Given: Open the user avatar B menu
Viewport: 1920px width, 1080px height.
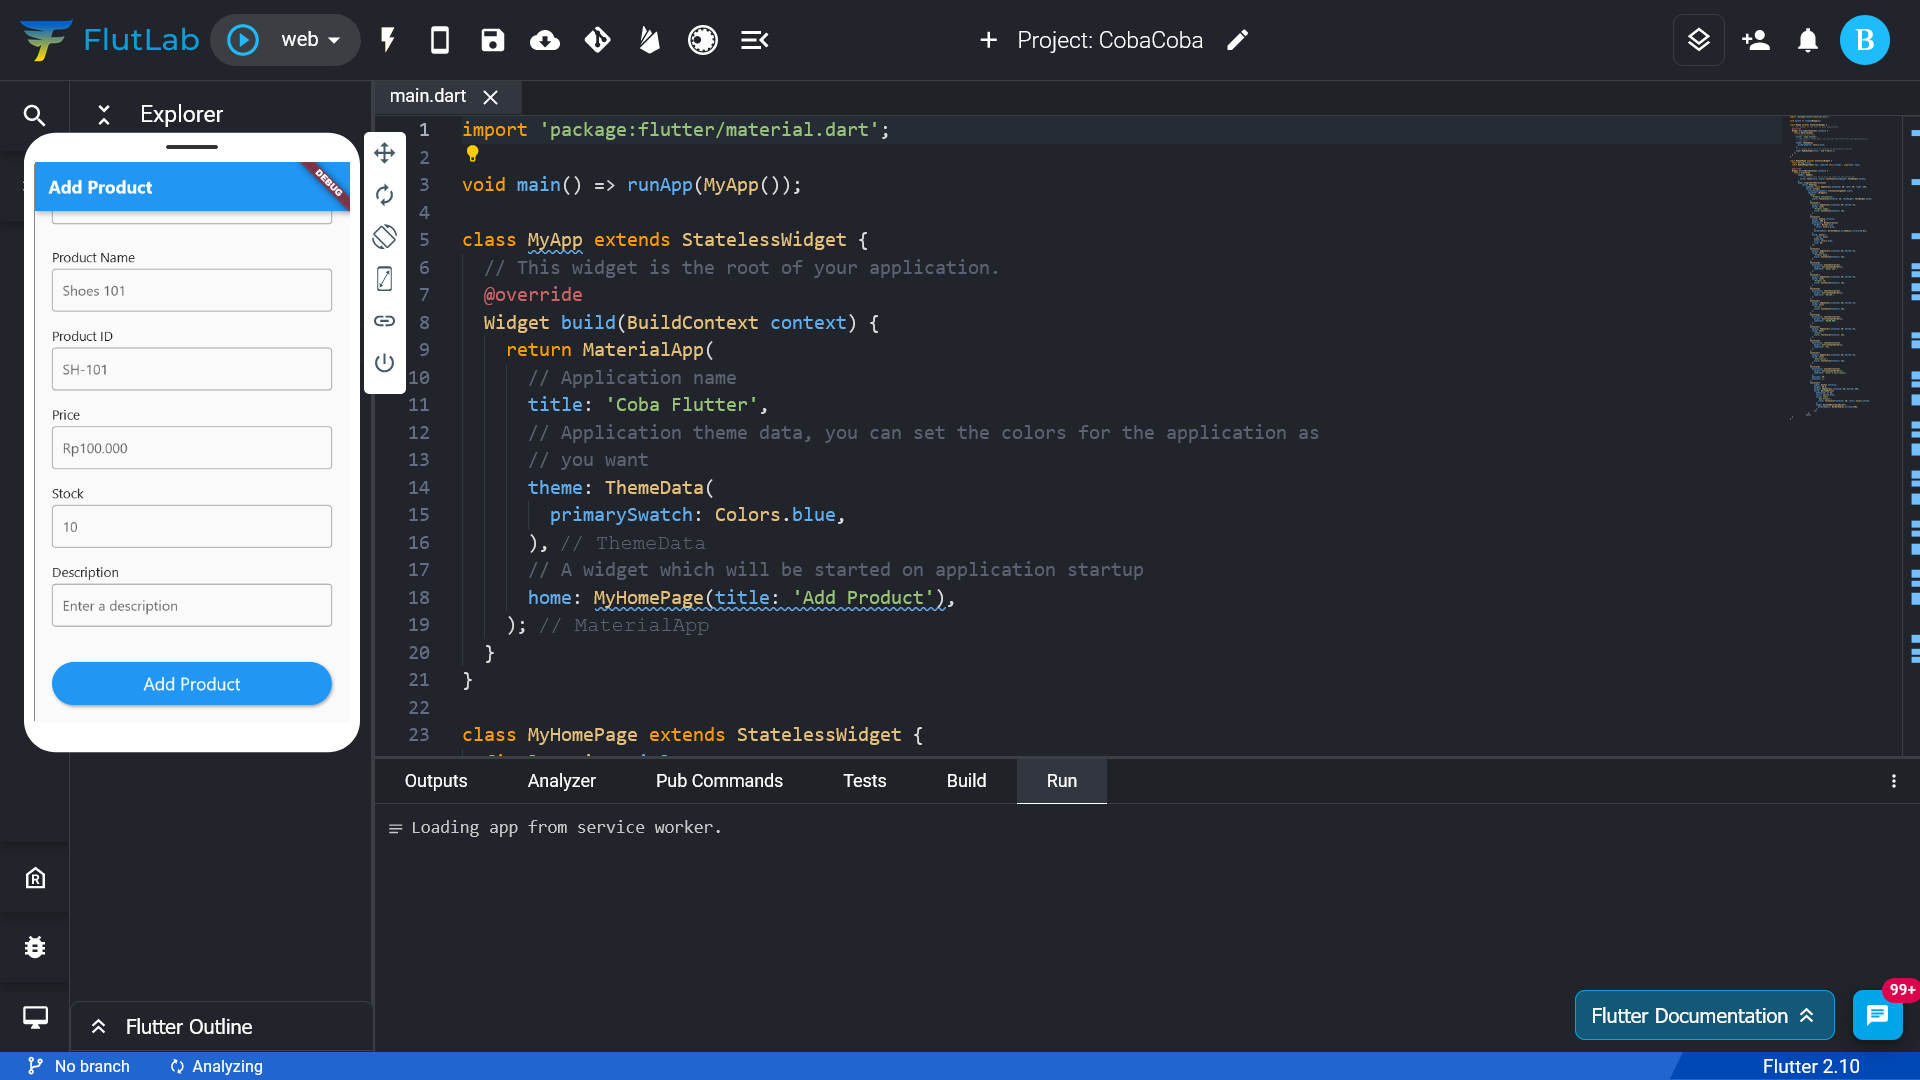Looking at the screenshot, I should 1865,40.
